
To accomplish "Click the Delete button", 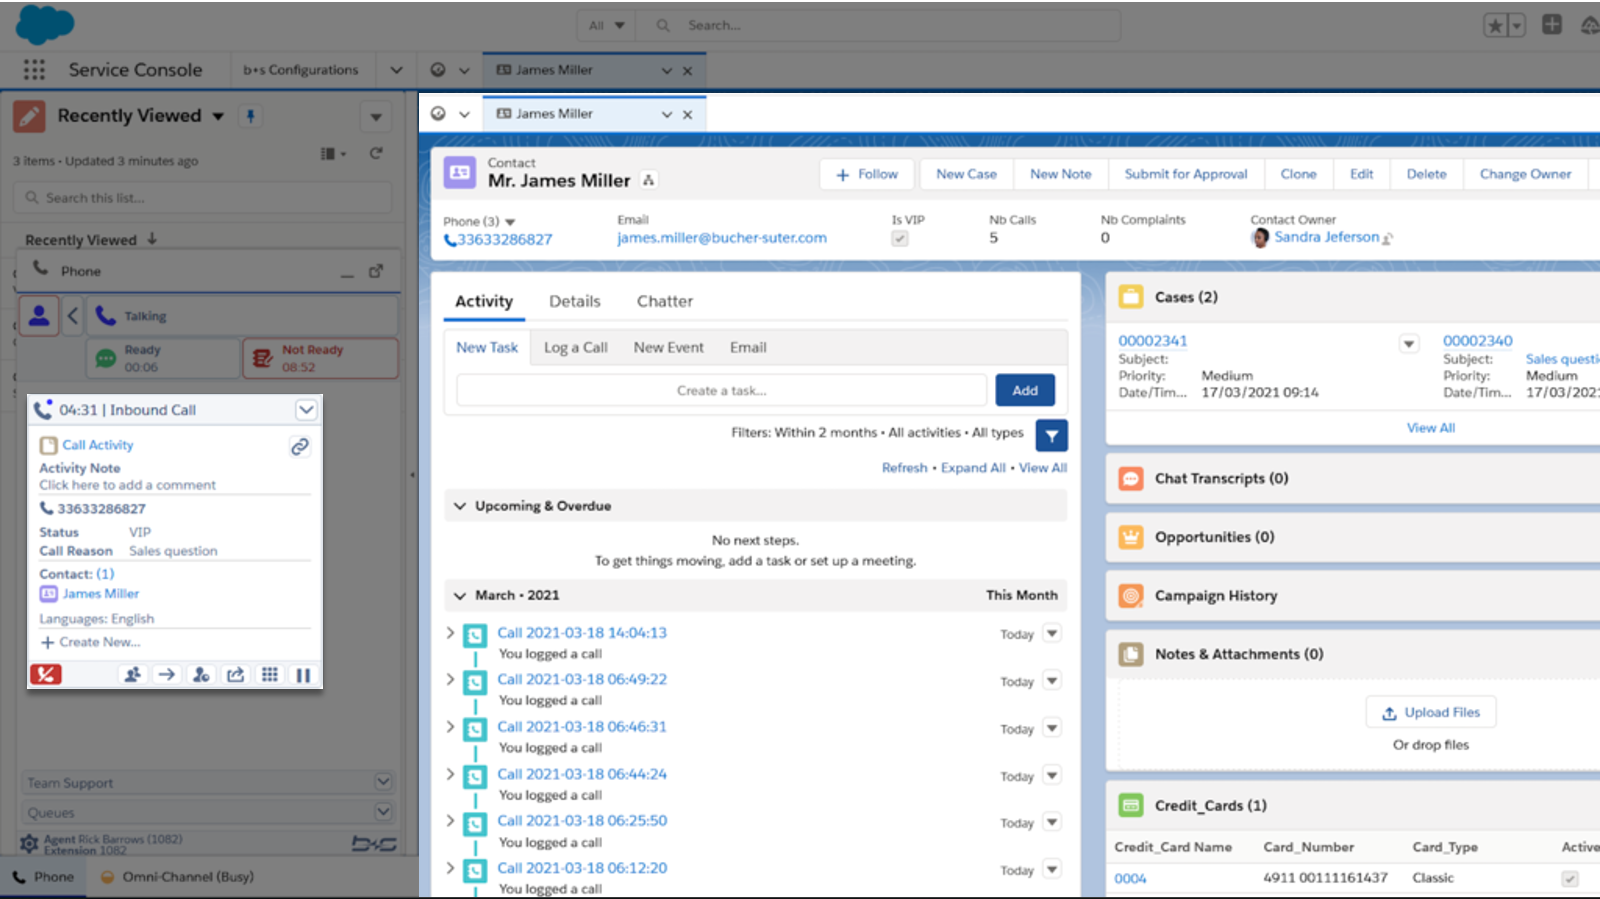I will pyautogui.click(x=1426, y=174).
